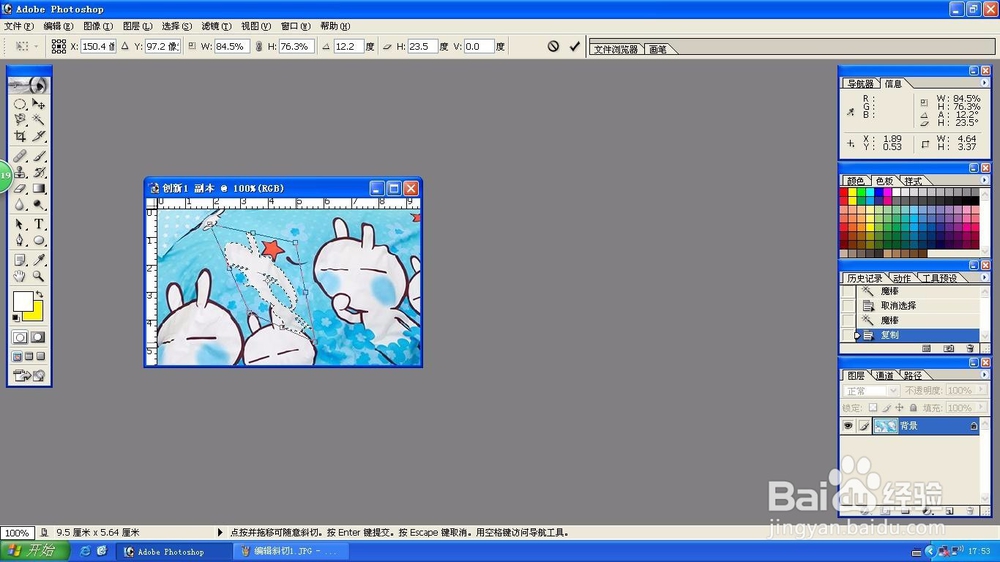Select the History Brush tool
Viewport: 1000px width, 562px height.
point(39,172)
